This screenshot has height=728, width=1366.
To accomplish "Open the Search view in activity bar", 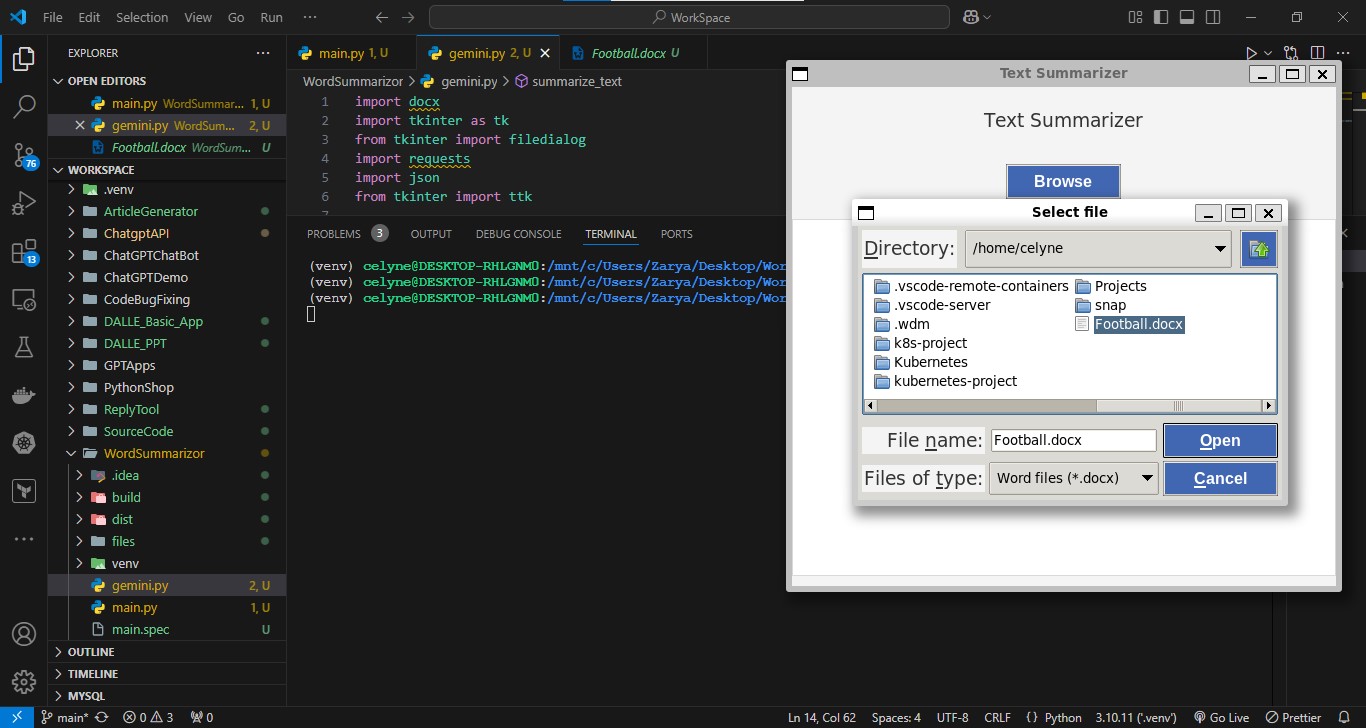I will click(23, 105).
